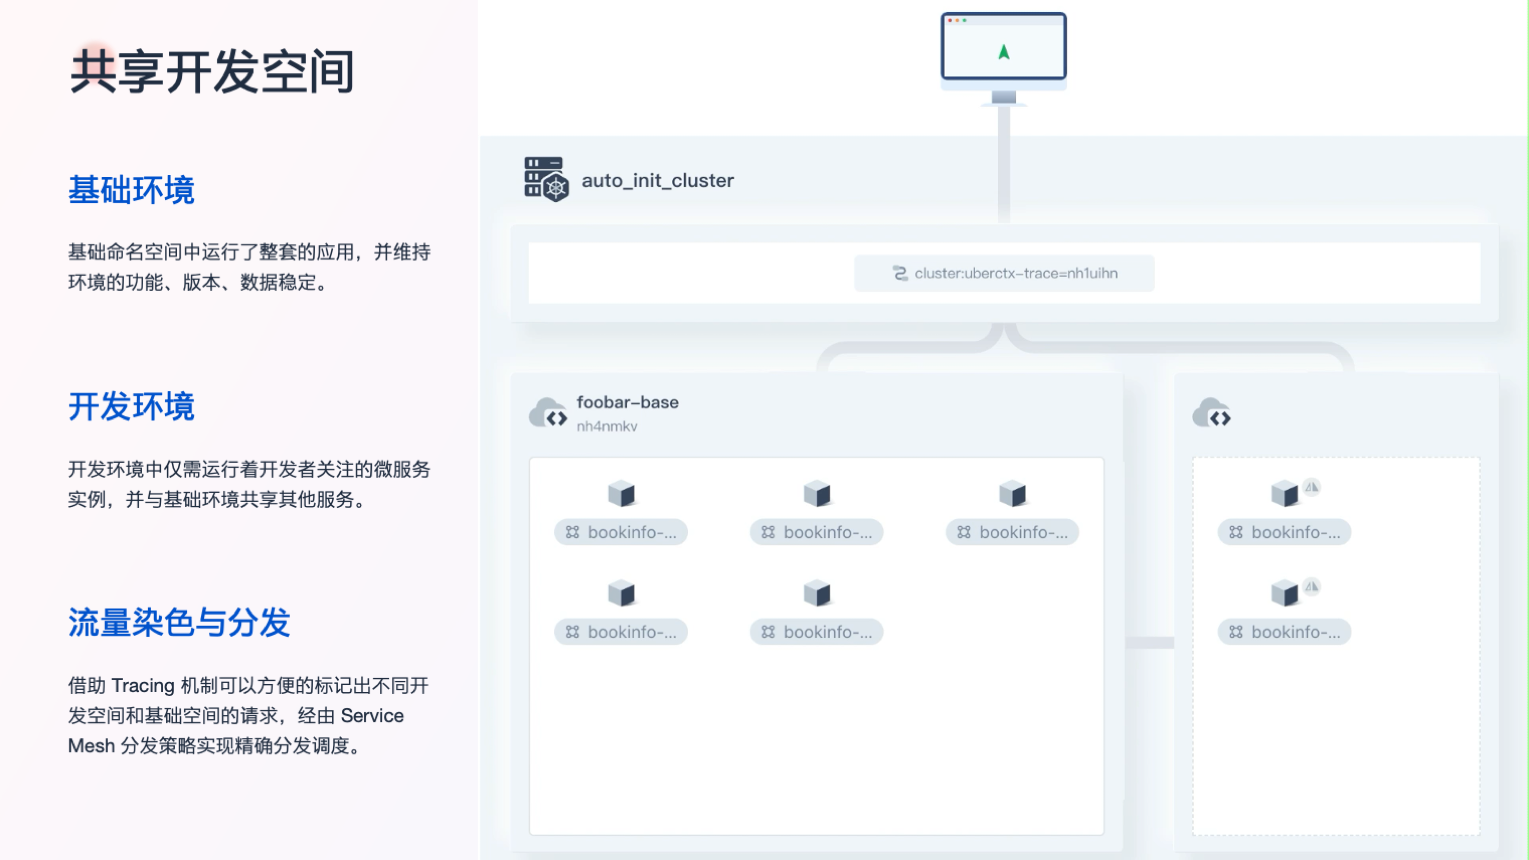Open the last bookinfo pill in foobar-base top row
The height and width of the screenshot is (860, 1529).
pyautogui.click(x=1012, y=532)
